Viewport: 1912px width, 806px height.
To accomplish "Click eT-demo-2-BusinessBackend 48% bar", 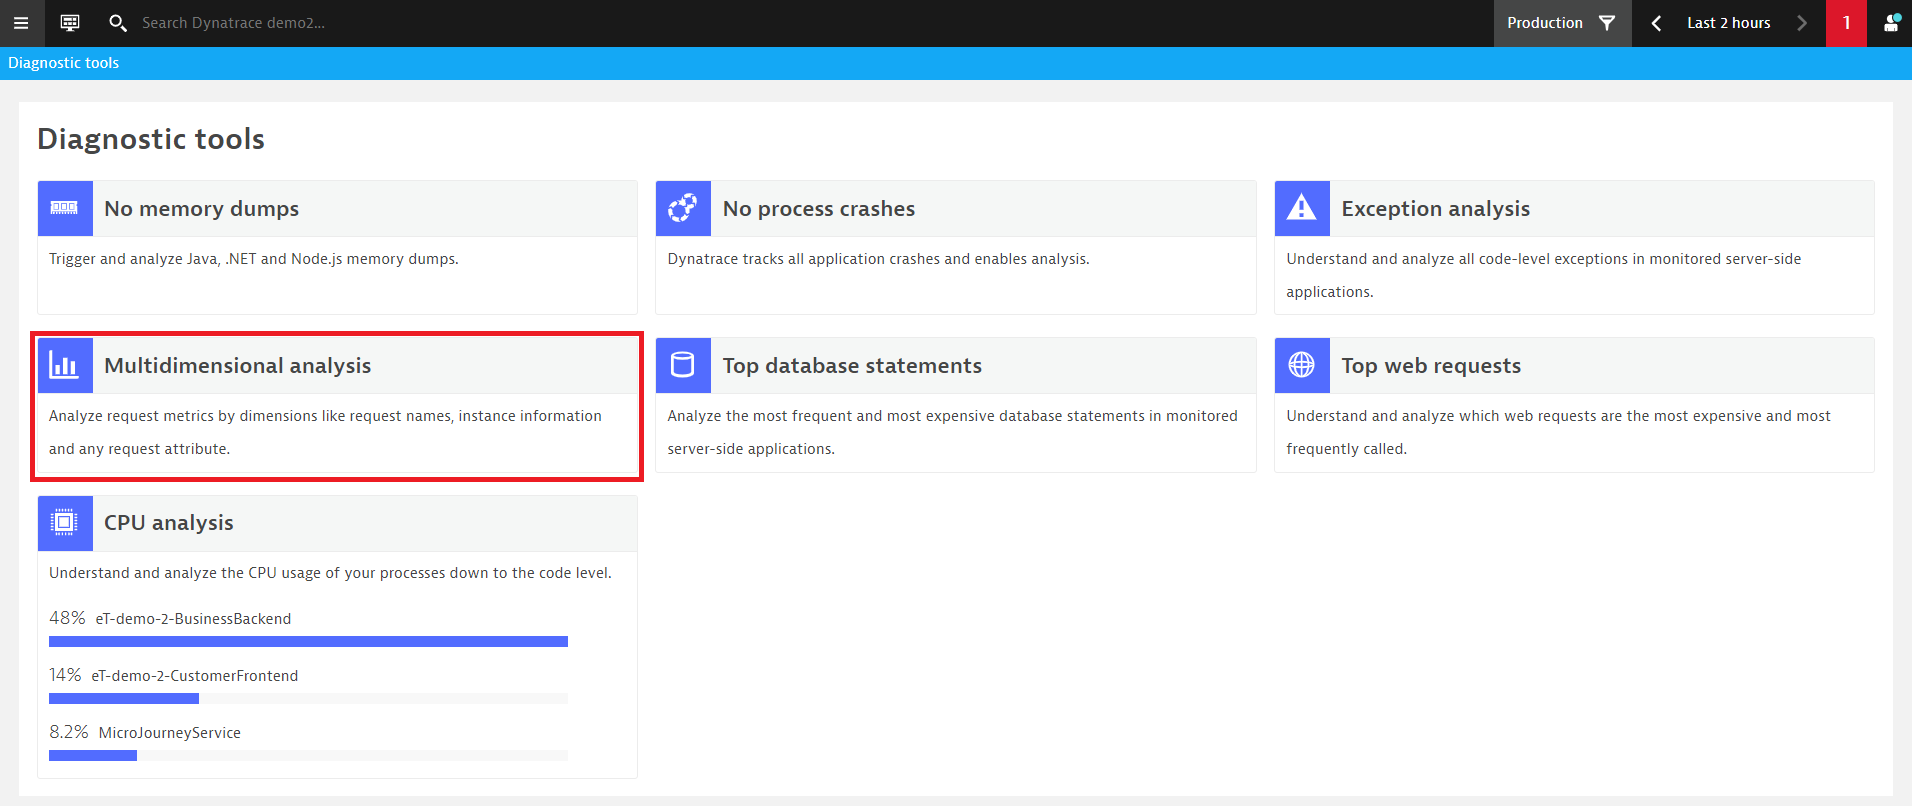I will pos(308,642).
